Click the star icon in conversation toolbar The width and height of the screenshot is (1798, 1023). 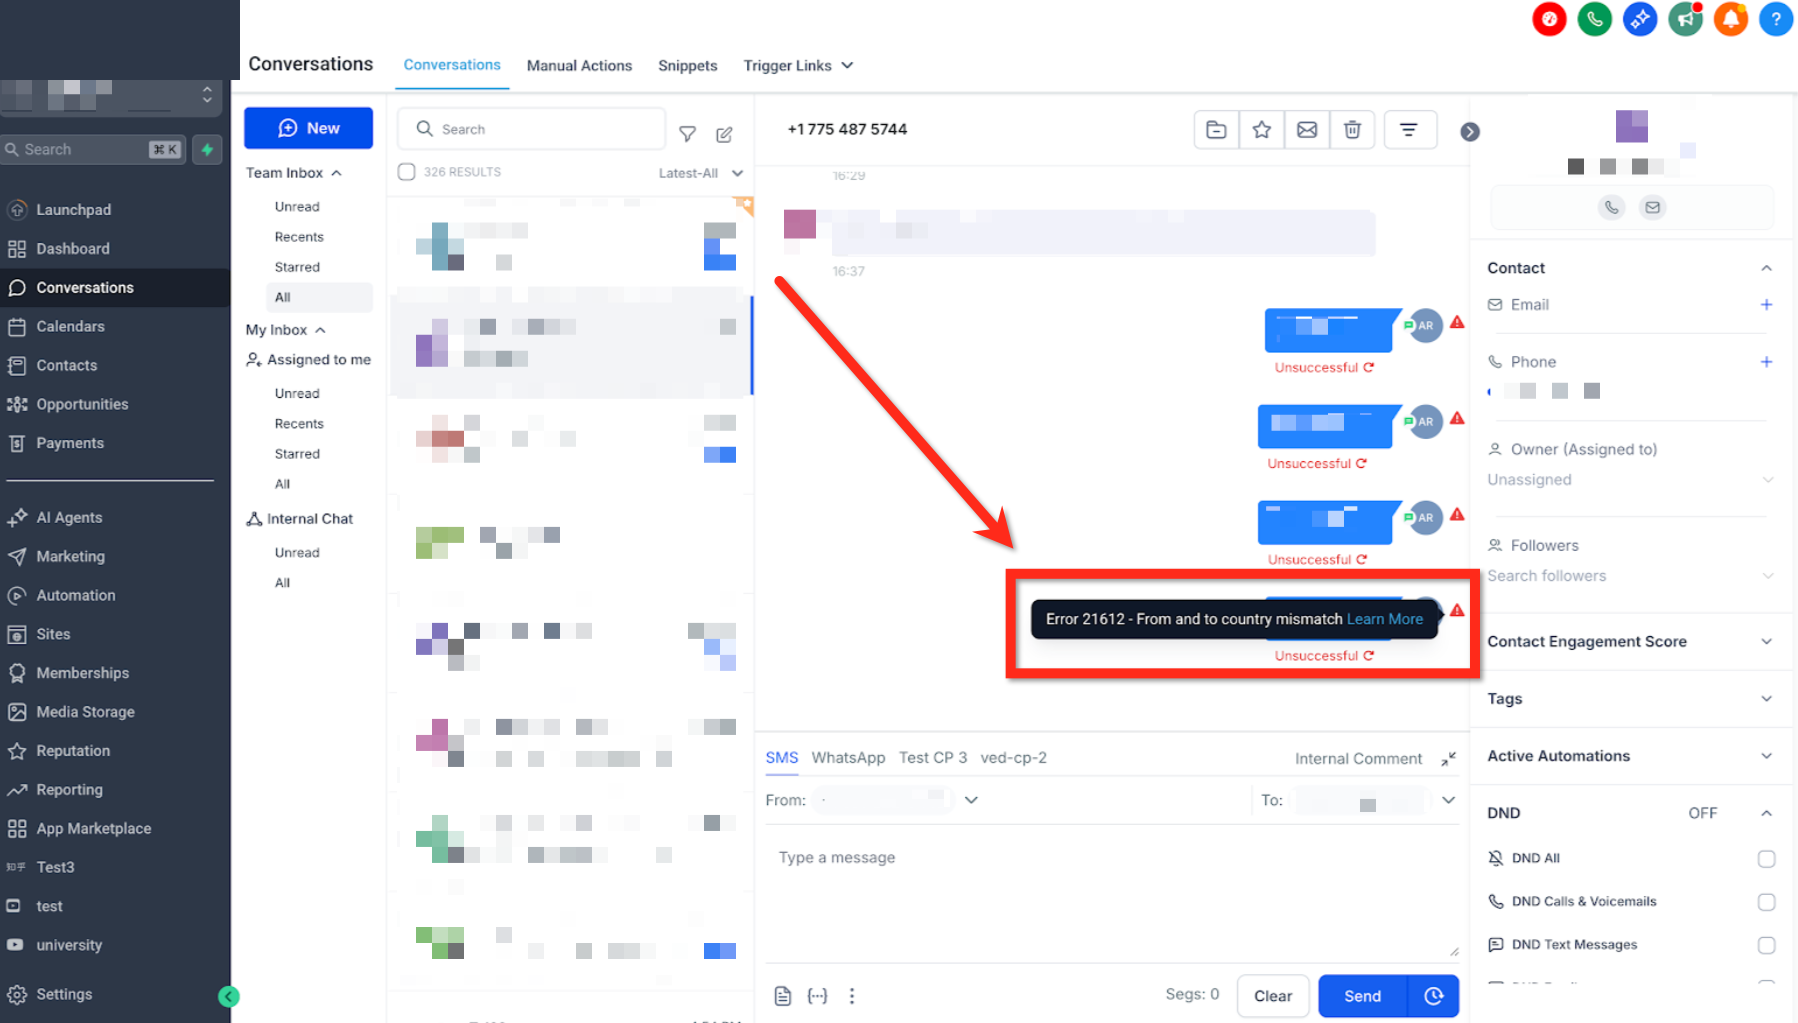(x=1261, y=130)
